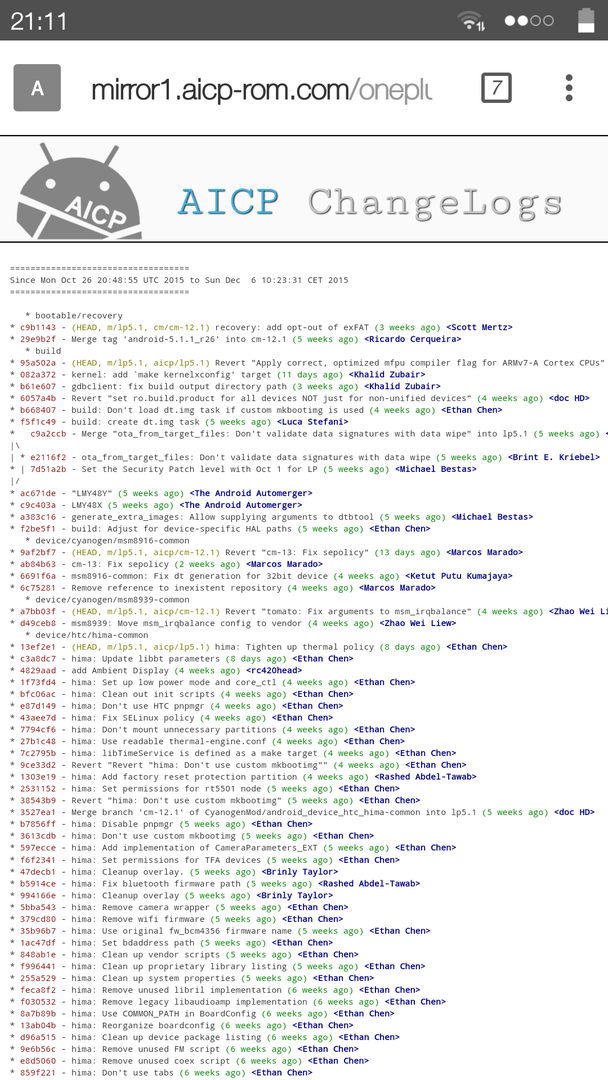The width and height of the screenshot is (608, 1080).
Task: Select author name Luca Stefani
Action: coord(313,422)
